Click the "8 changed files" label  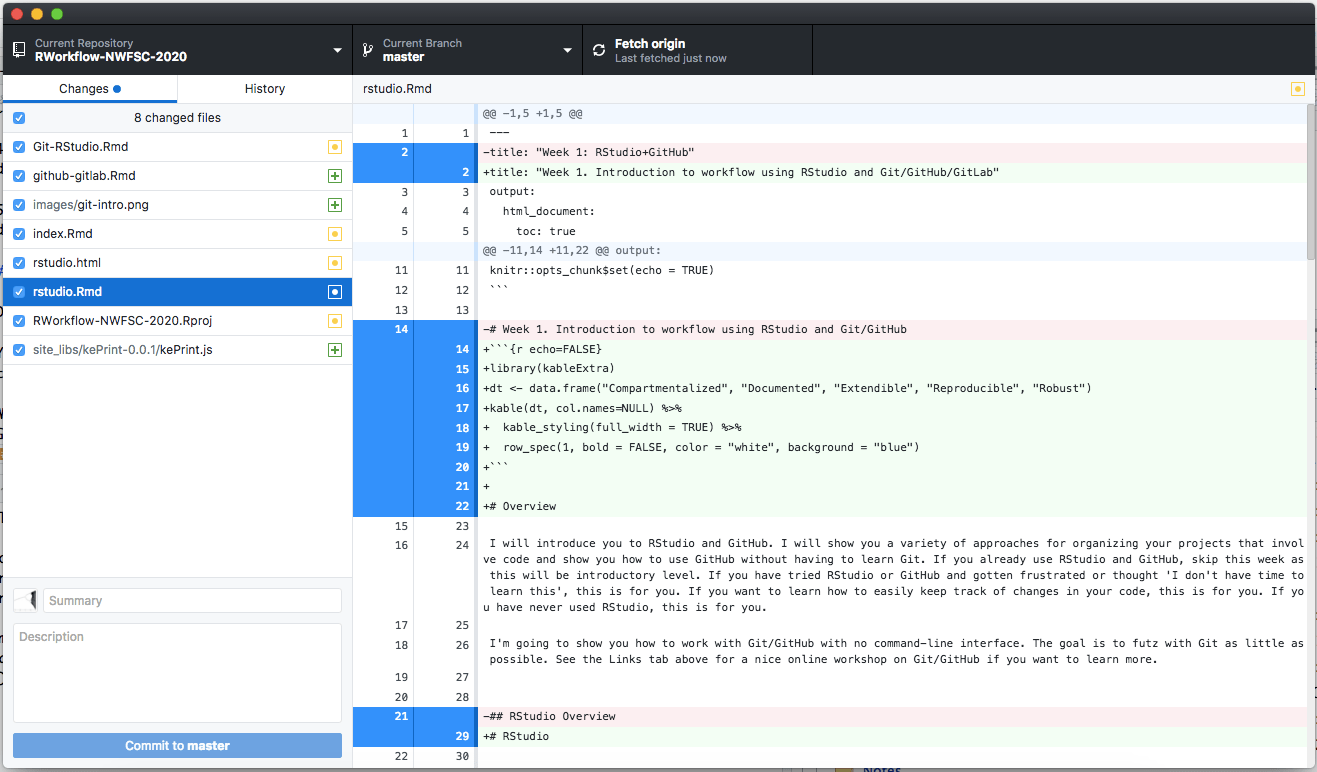click(x=178, y=118)
